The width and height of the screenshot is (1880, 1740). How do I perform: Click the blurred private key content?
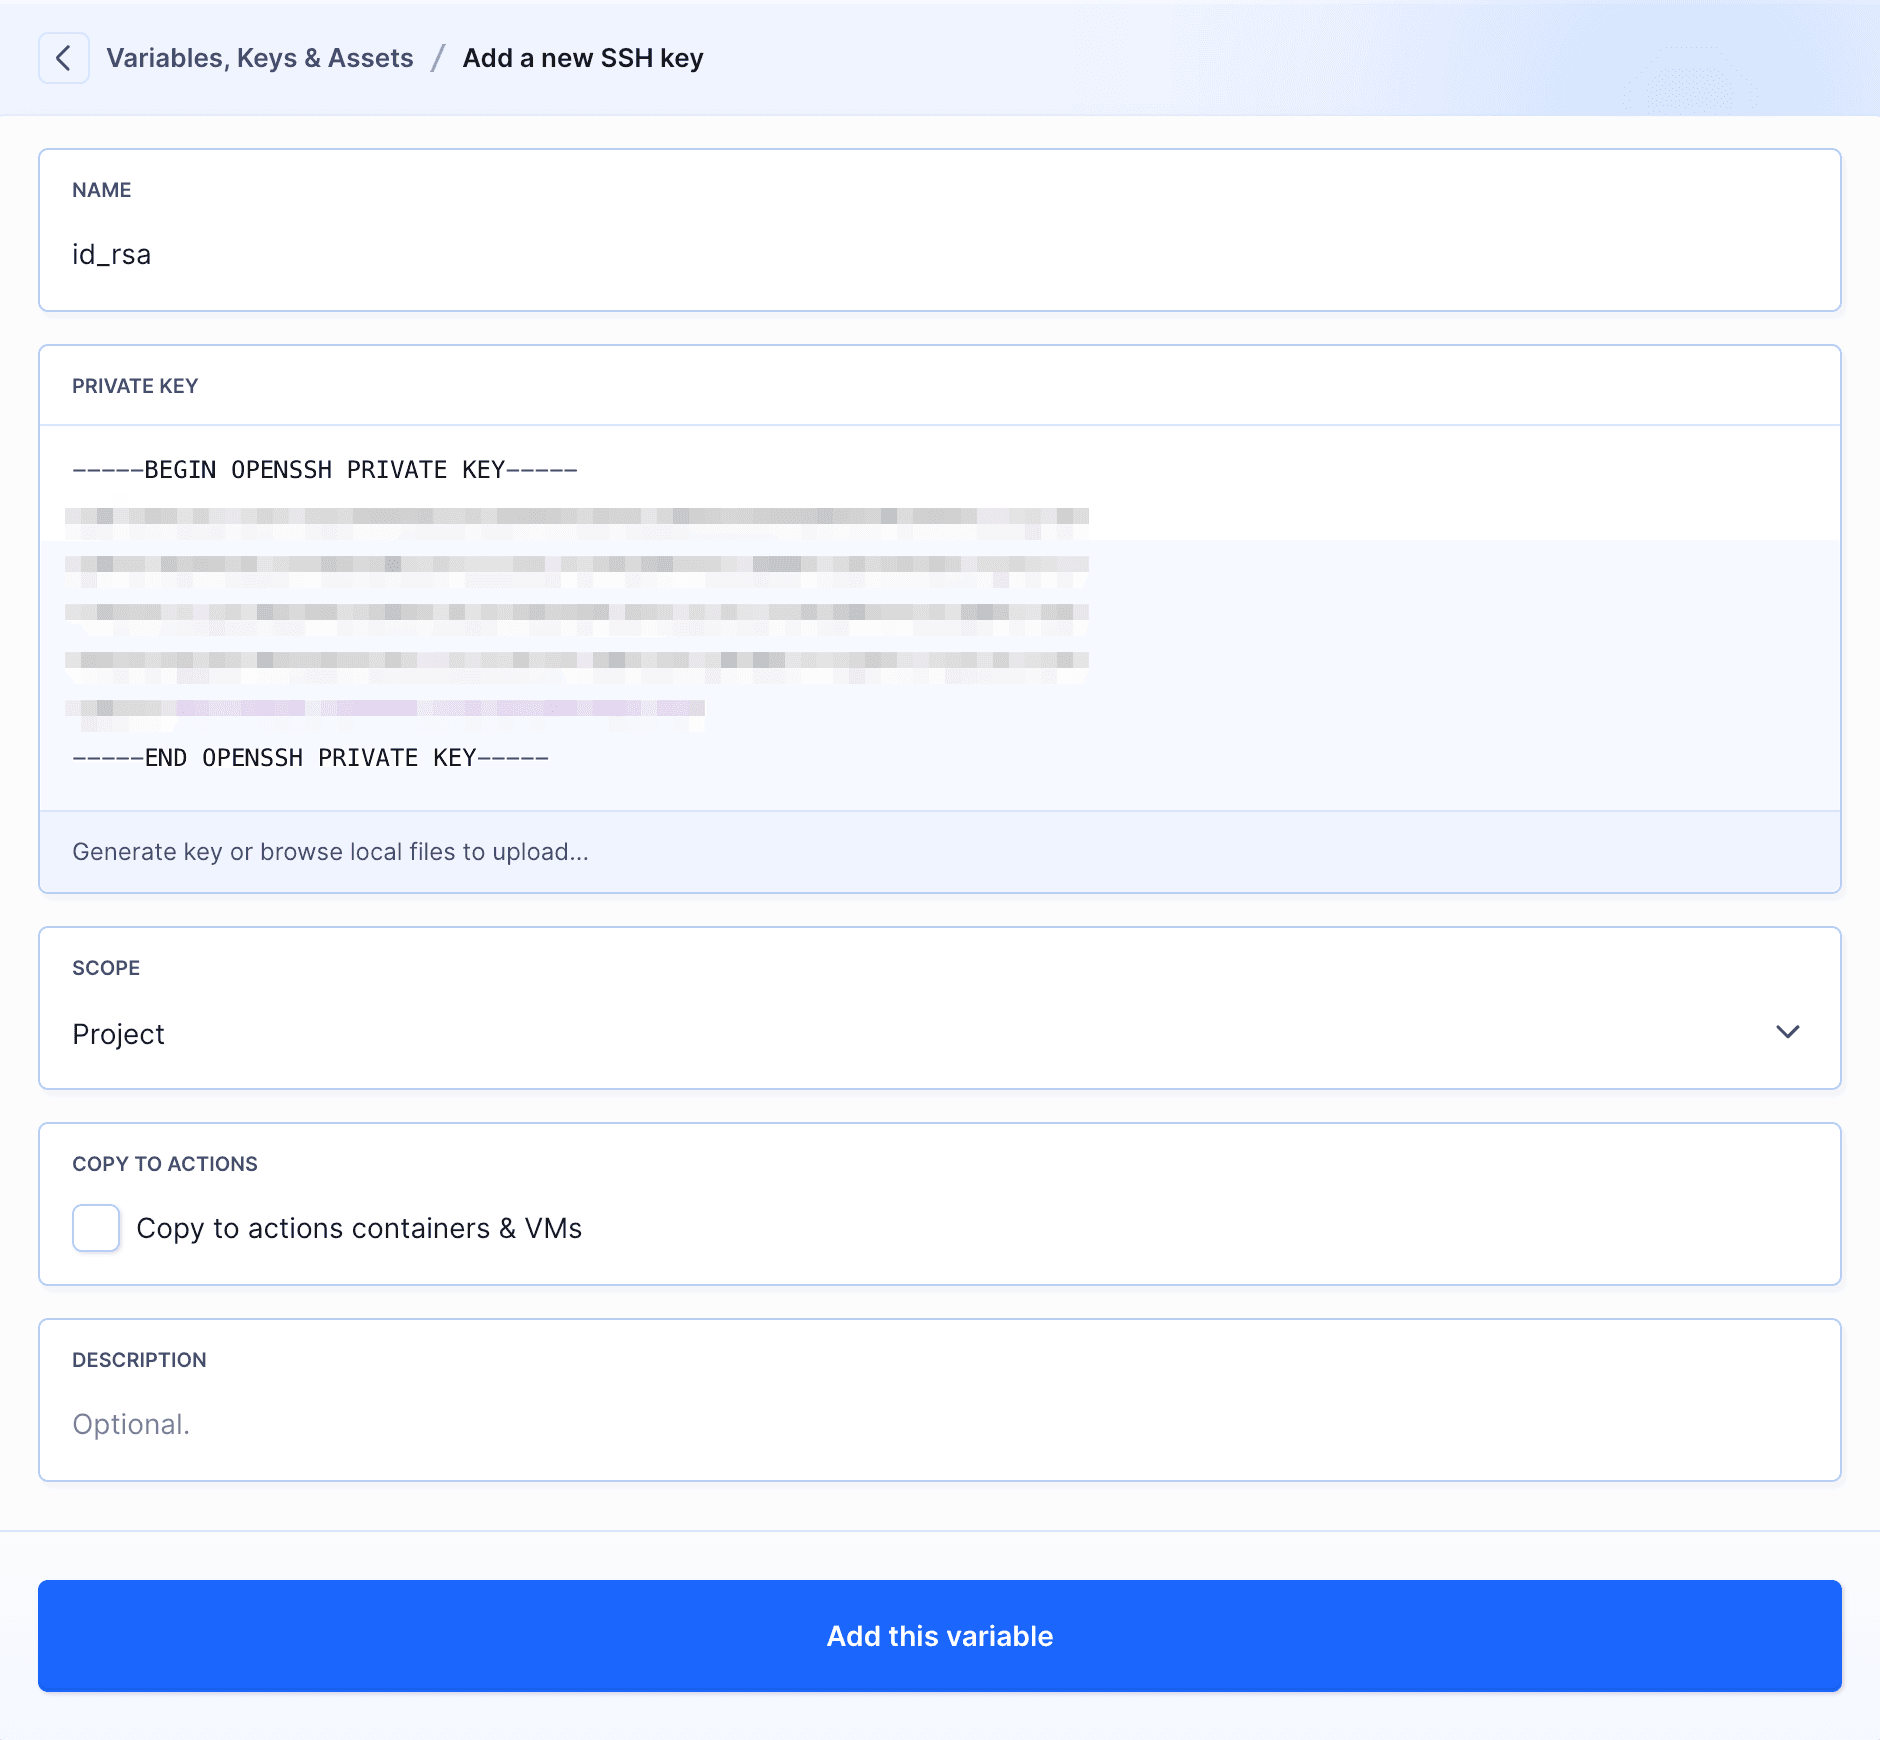[578, 610]
